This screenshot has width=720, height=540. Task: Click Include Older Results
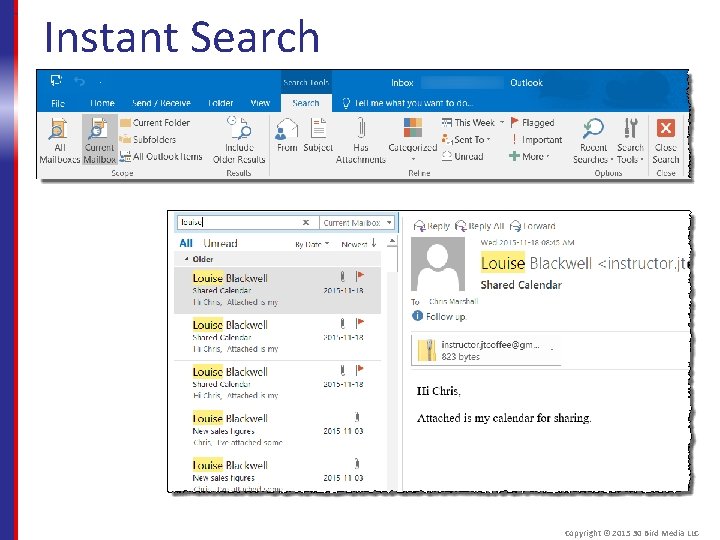pyautogui.click(x=239, y=141)
